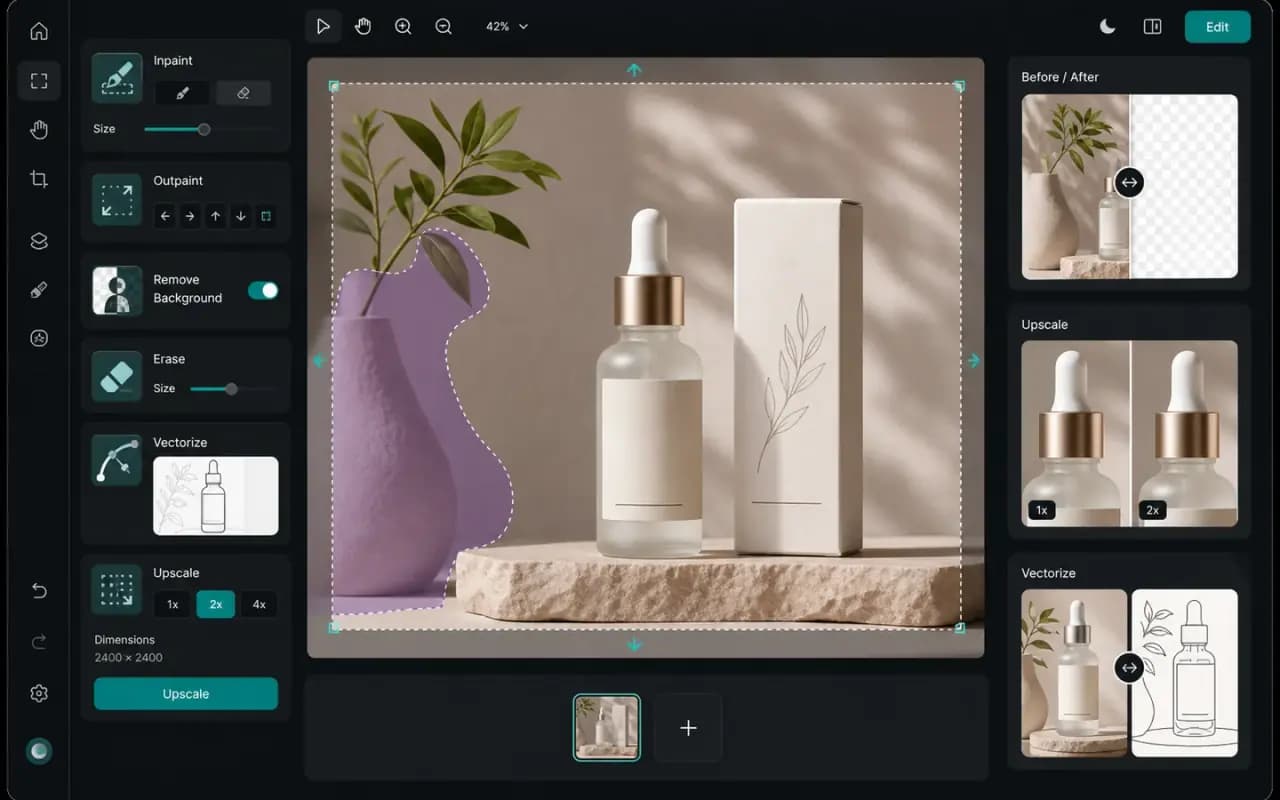Select the pointer tool in top toolbar
1280x800 pixels.
point(323,27)
